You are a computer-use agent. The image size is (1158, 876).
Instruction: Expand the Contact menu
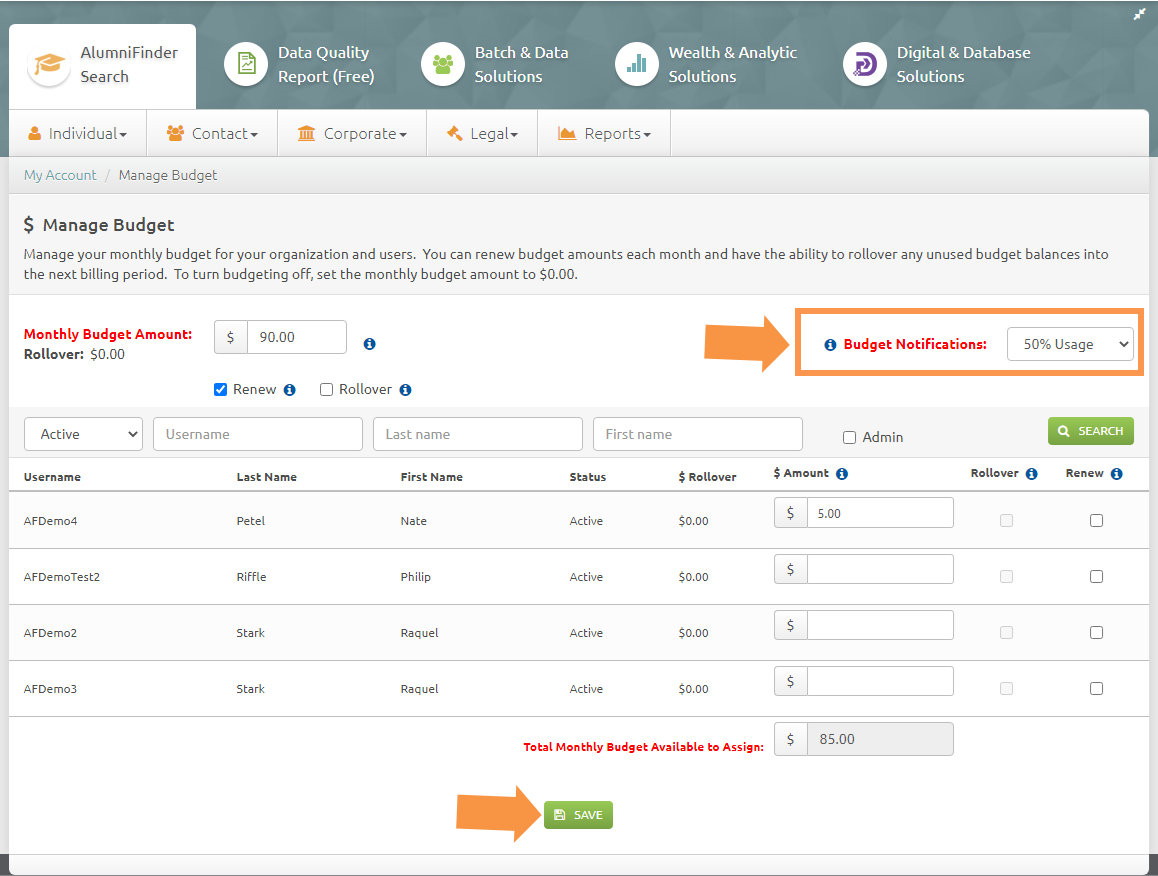[x=212, y=134]
